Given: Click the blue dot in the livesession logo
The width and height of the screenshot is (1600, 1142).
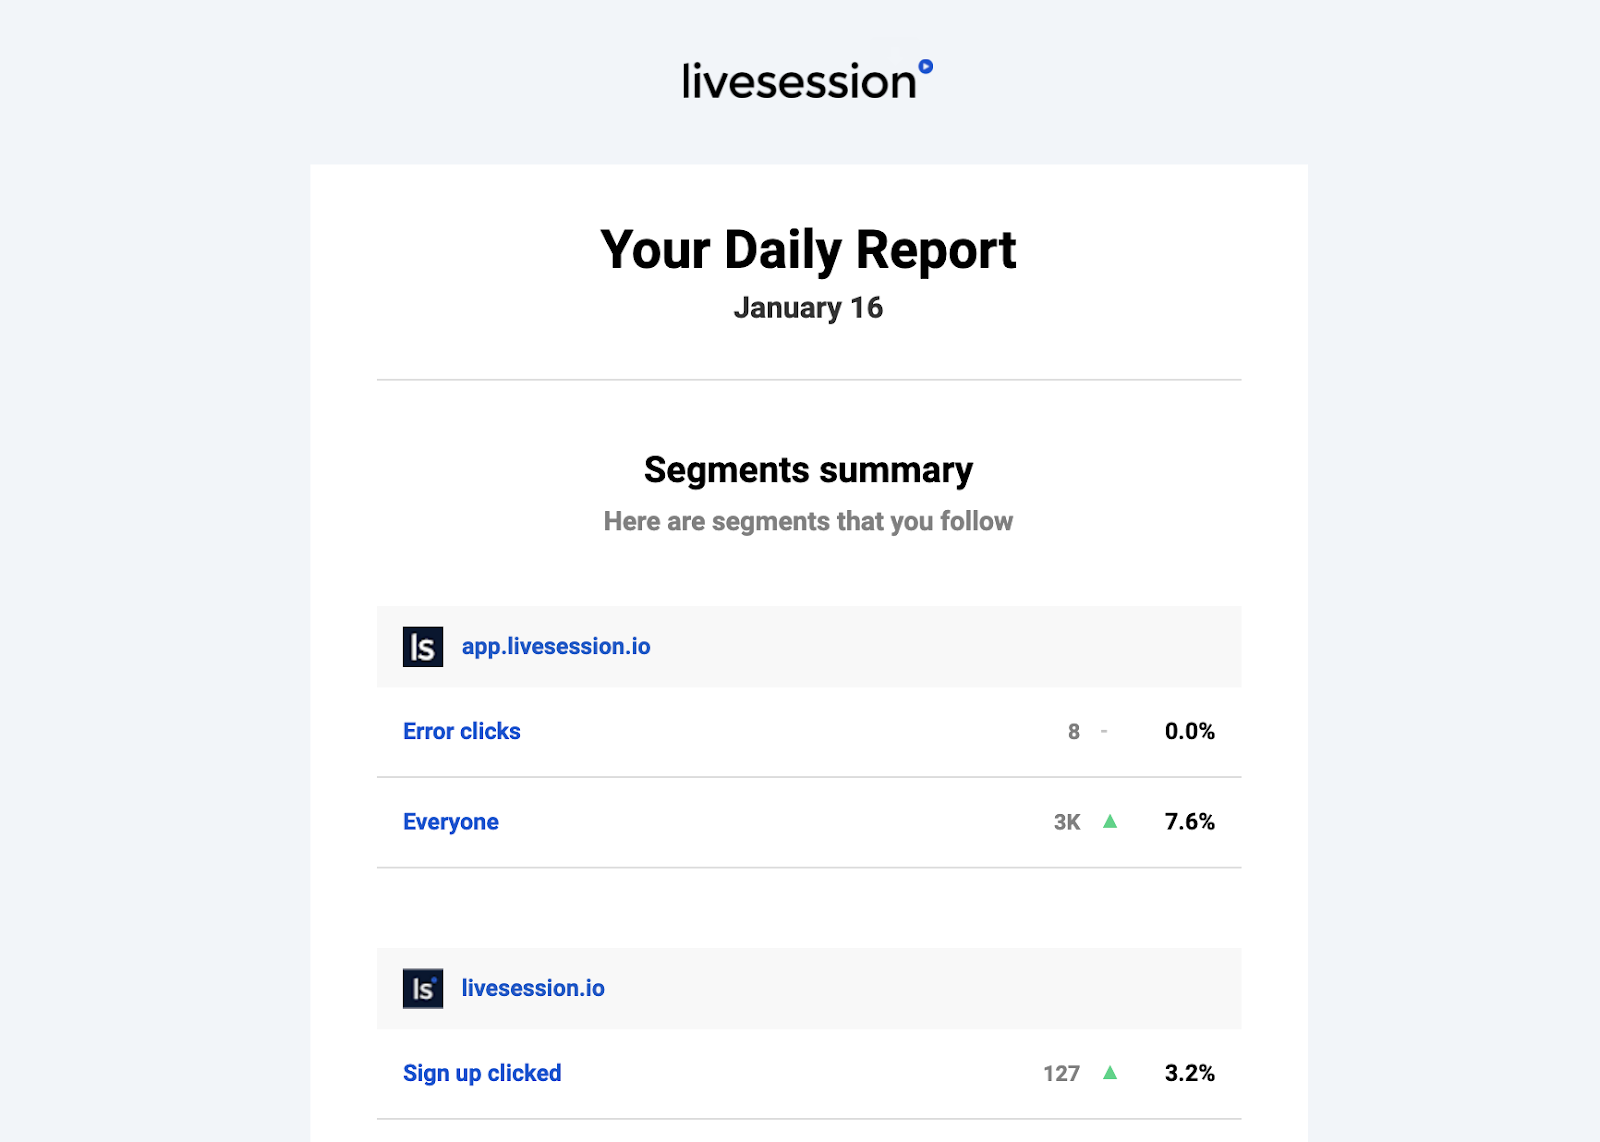Looking at the screenshot, I should pyautogui.click(x=928, y=67).
